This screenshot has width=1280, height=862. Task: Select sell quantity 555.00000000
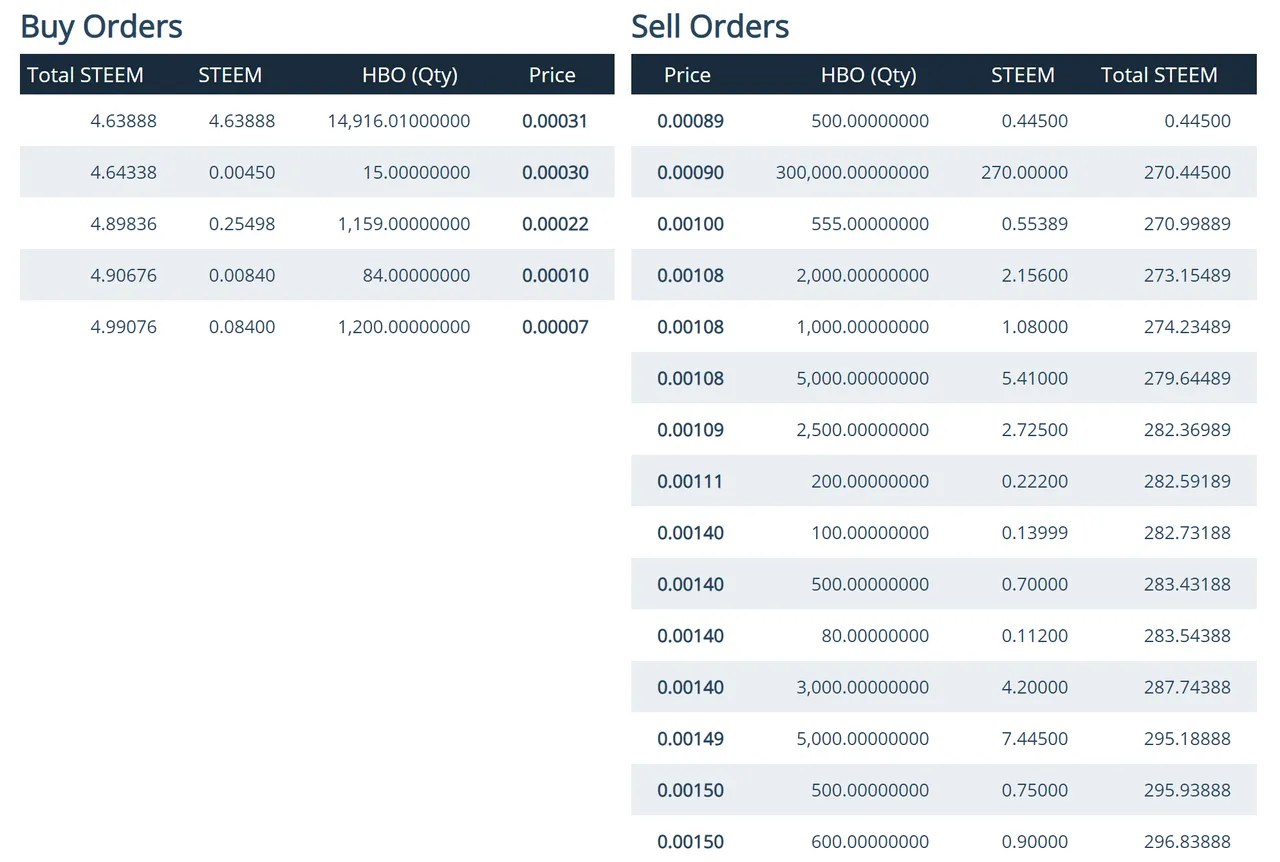coord(870,224)
